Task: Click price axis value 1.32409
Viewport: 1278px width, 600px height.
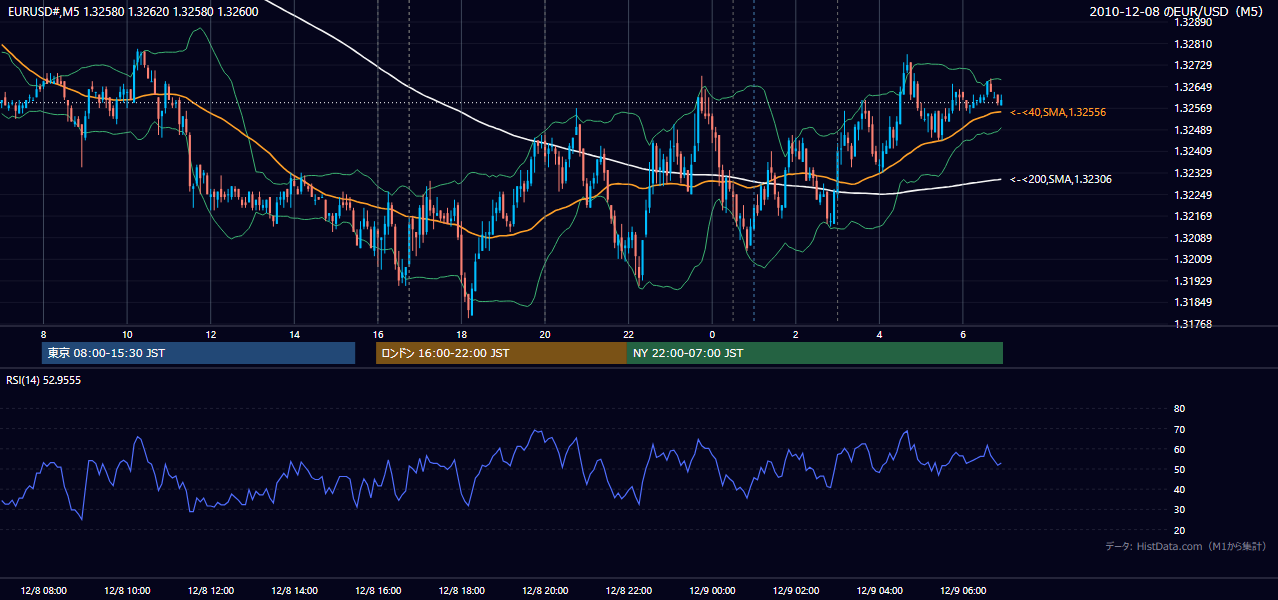Action: 1194,151
